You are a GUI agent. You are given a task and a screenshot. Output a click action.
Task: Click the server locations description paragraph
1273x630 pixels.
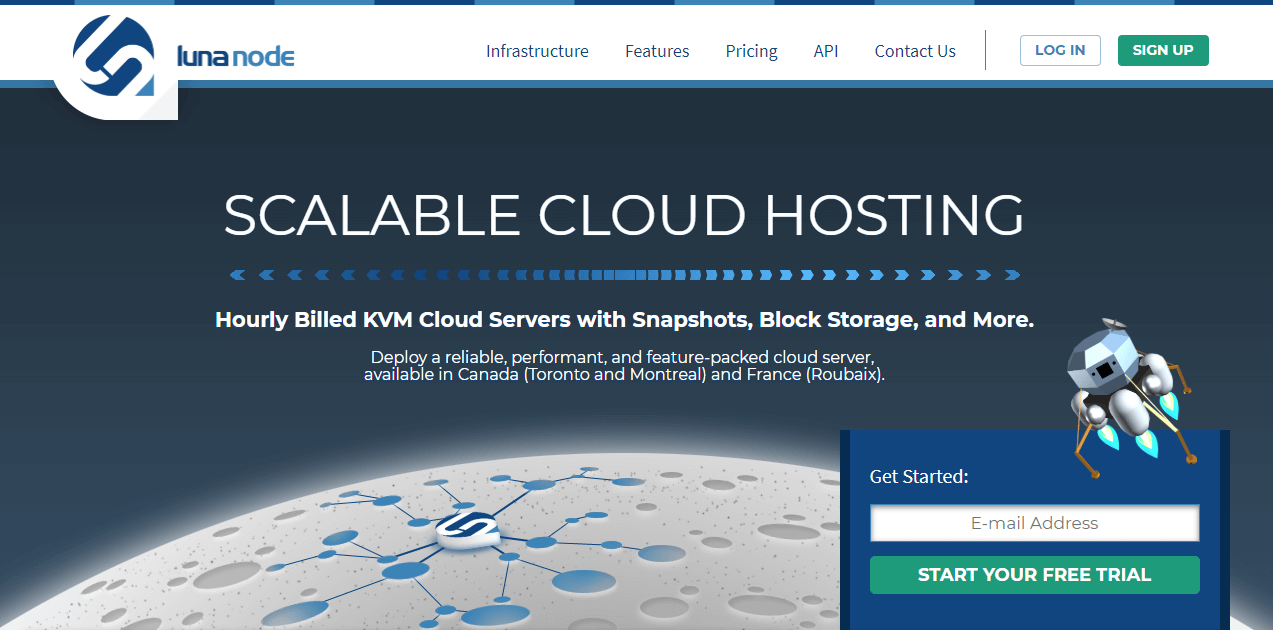tap(624, 366)
